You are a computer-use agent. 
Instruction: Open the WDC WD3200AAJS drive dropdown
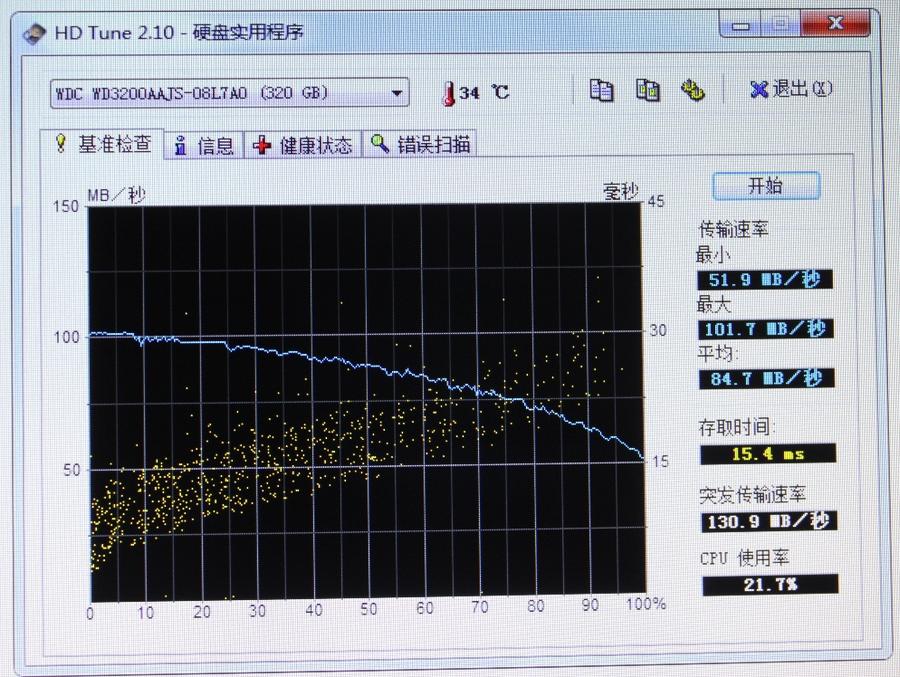(230, 93)
